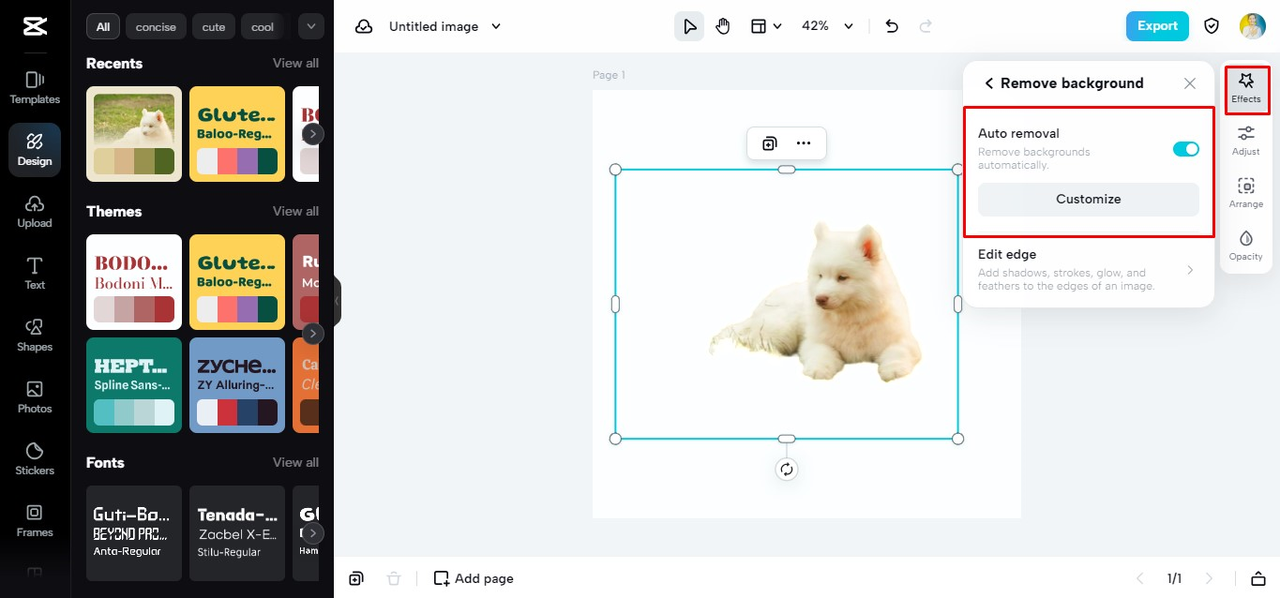Open the shield privacy icon

(x=1211, y=26)
